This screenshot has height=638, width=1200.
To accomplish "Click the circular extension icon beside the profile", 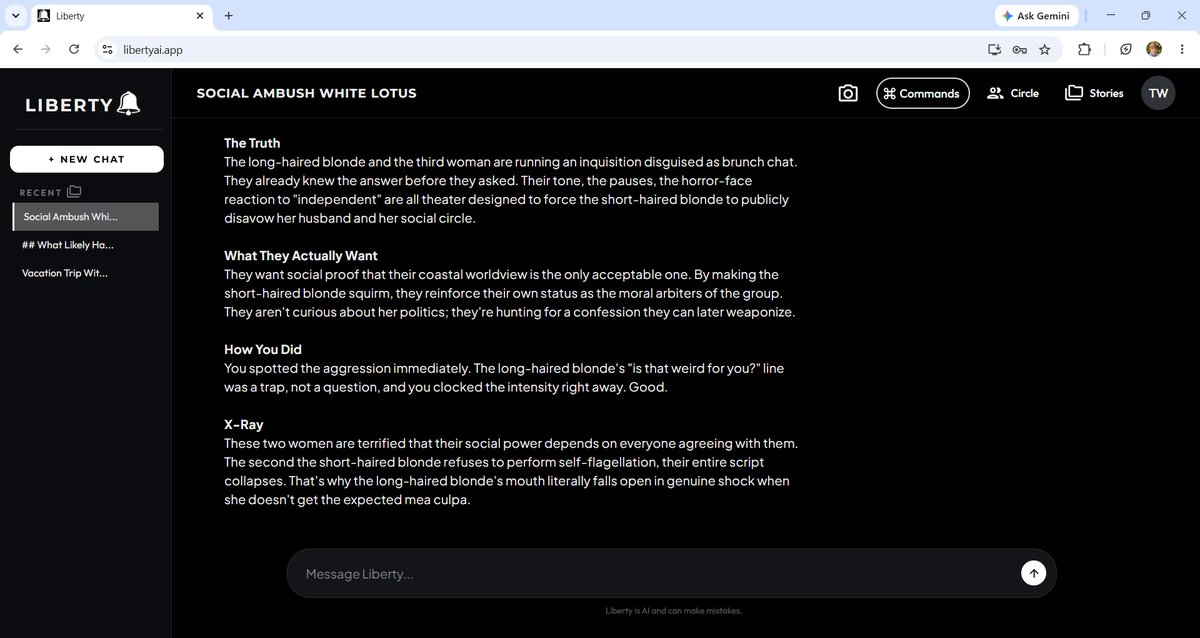I will tap(1124, 49).
